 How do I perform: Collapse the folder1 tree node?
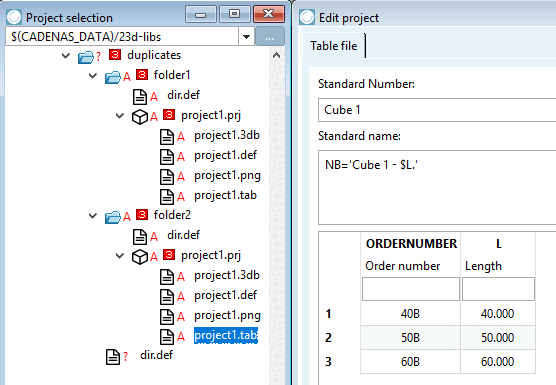click(93, 76)
